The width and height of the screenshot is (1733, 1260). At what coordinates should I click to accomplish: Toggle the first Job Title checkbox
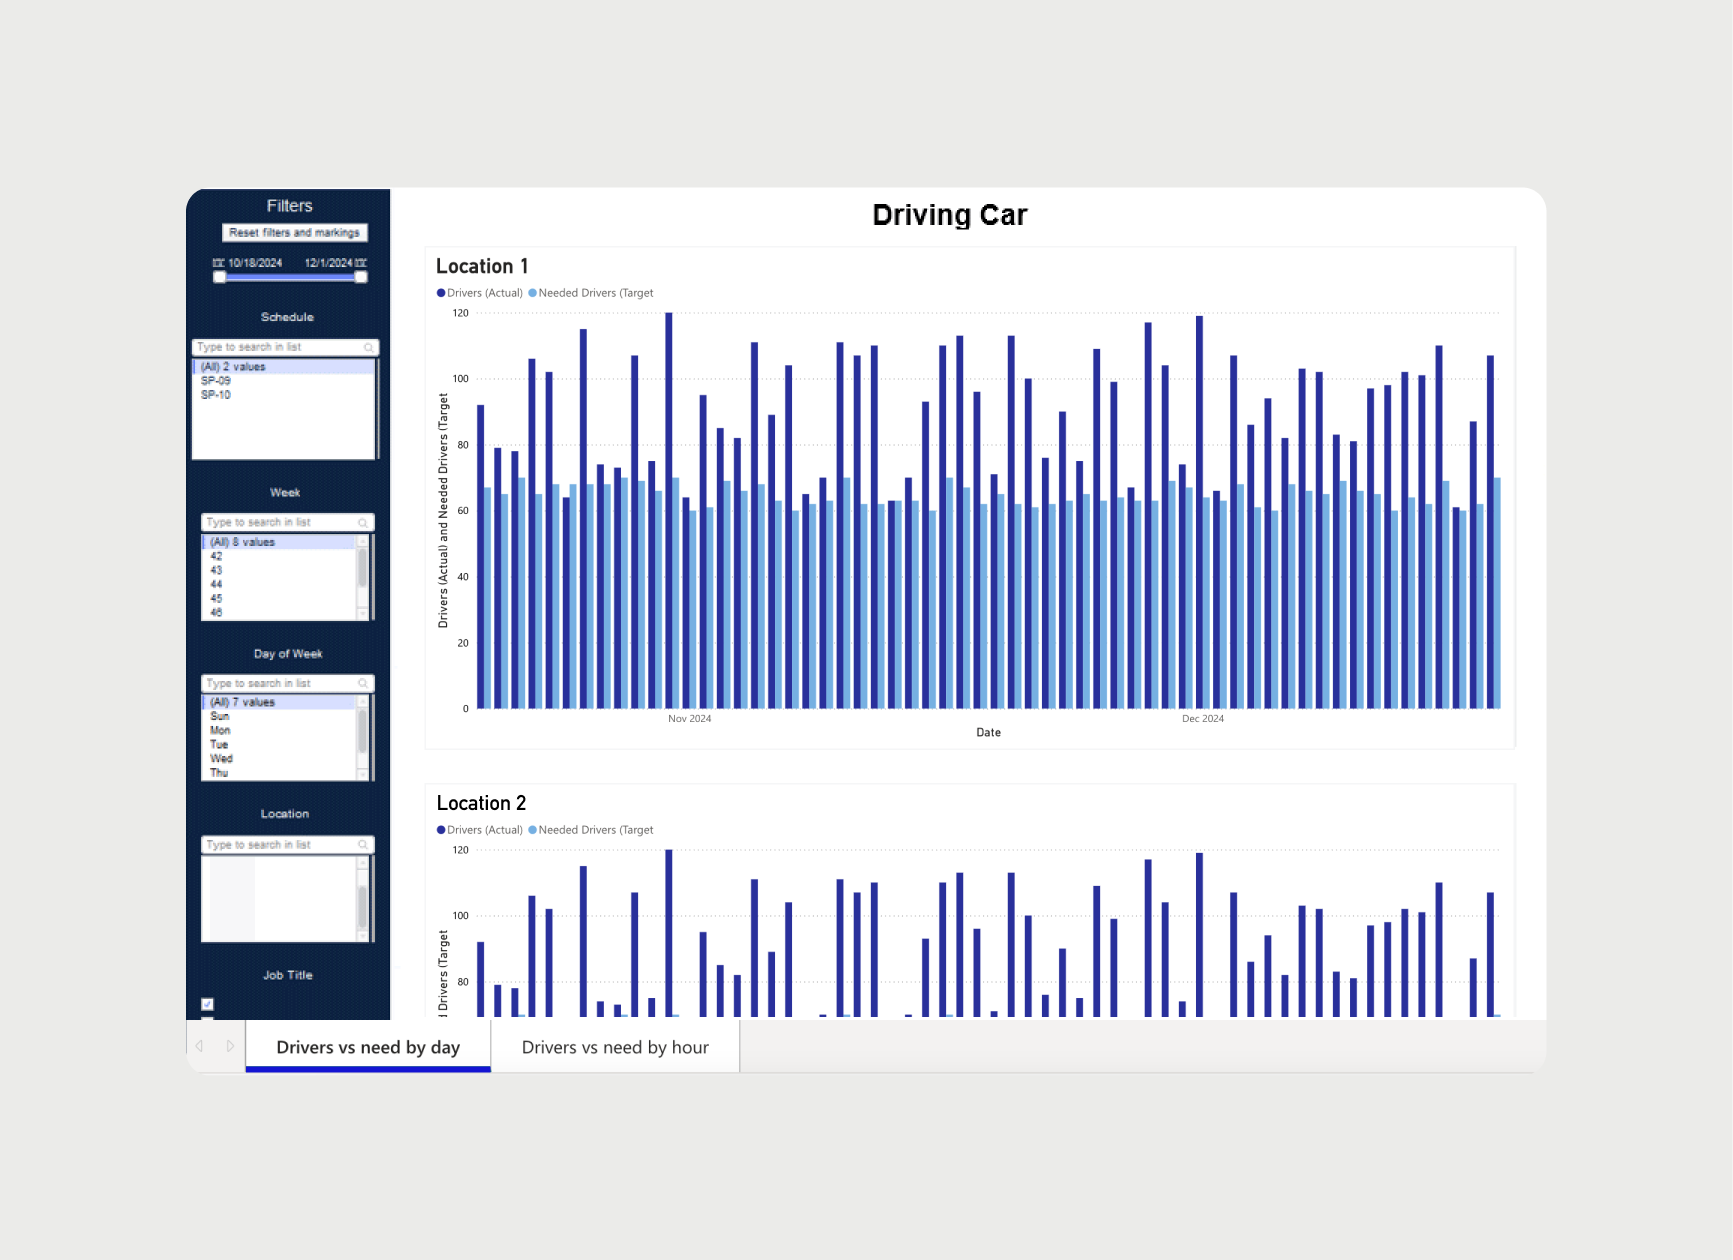click(x=207, y=1004)
